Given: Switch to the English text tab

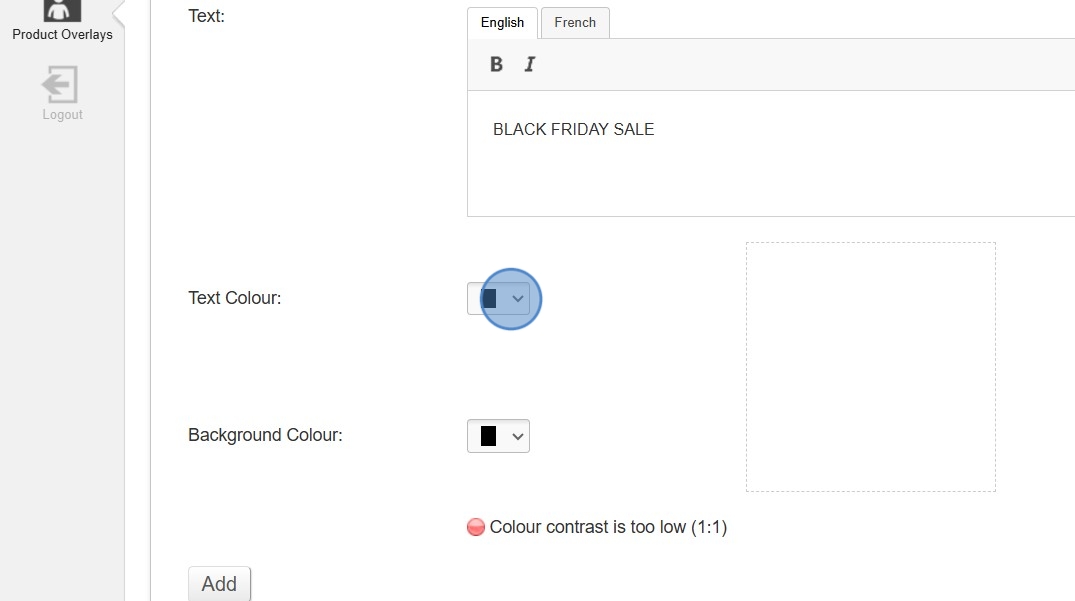Looking at the screenshot, I should tap(502, 22).
